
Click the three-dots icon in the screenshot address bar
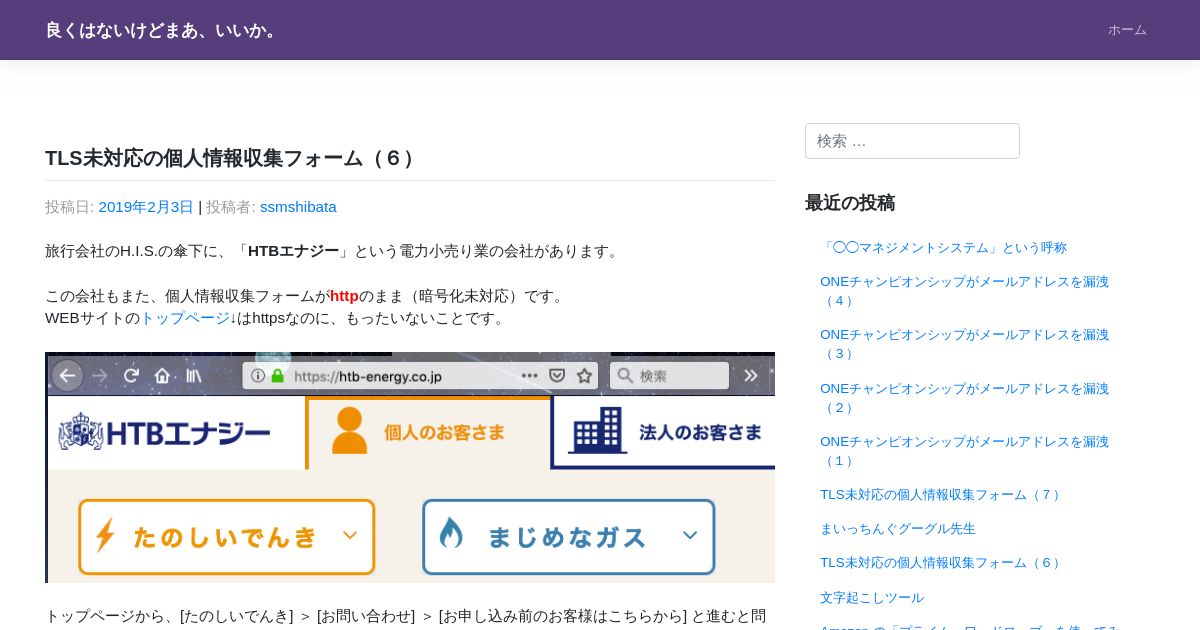[530, 376]
